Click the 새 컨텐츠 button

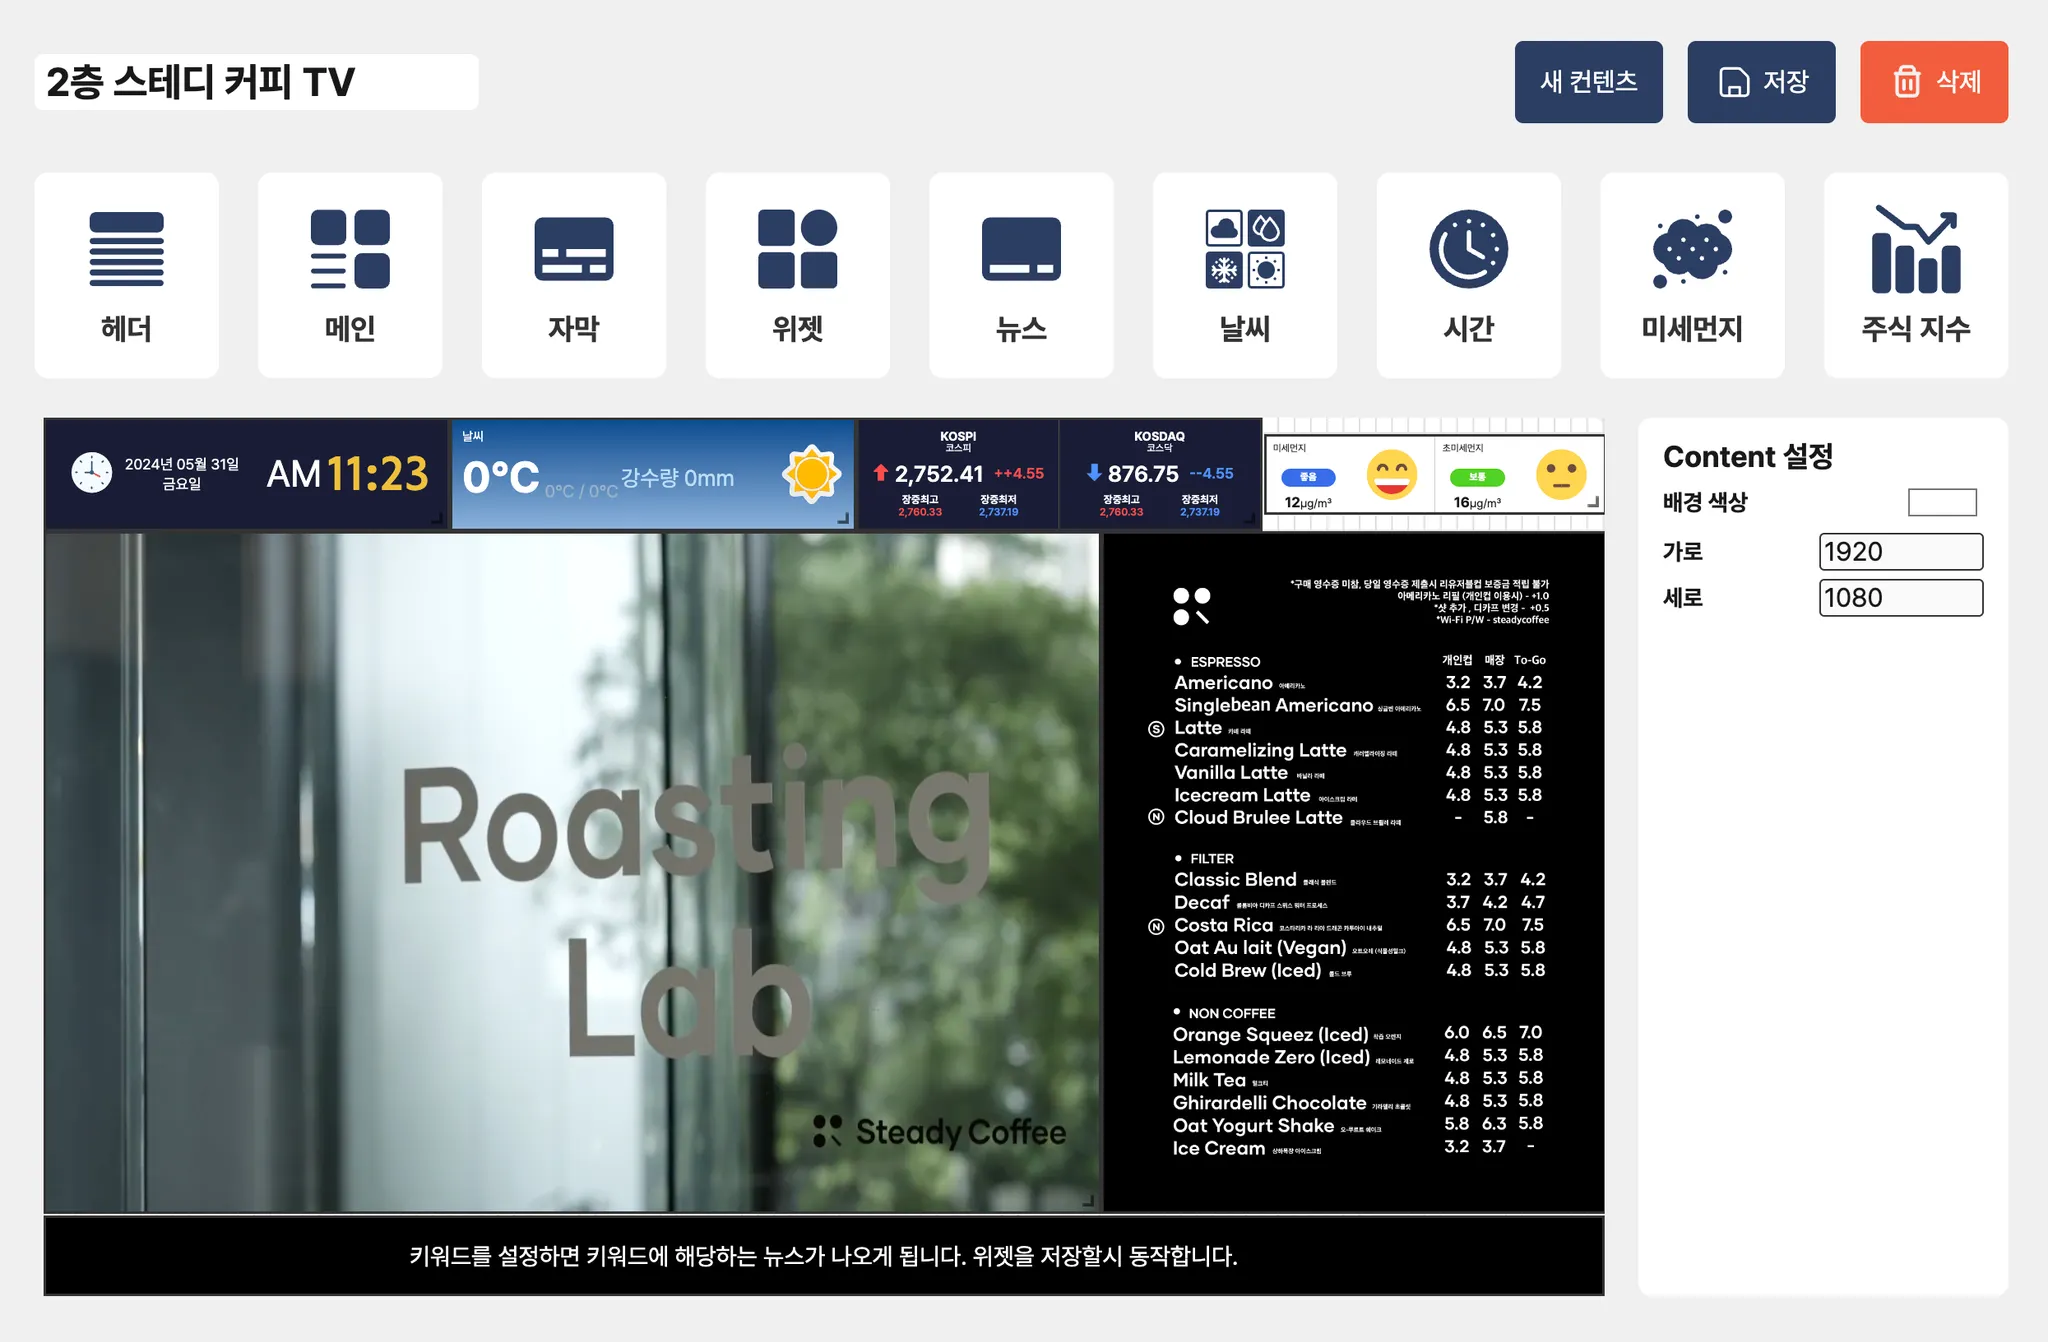click(1588, 82)
